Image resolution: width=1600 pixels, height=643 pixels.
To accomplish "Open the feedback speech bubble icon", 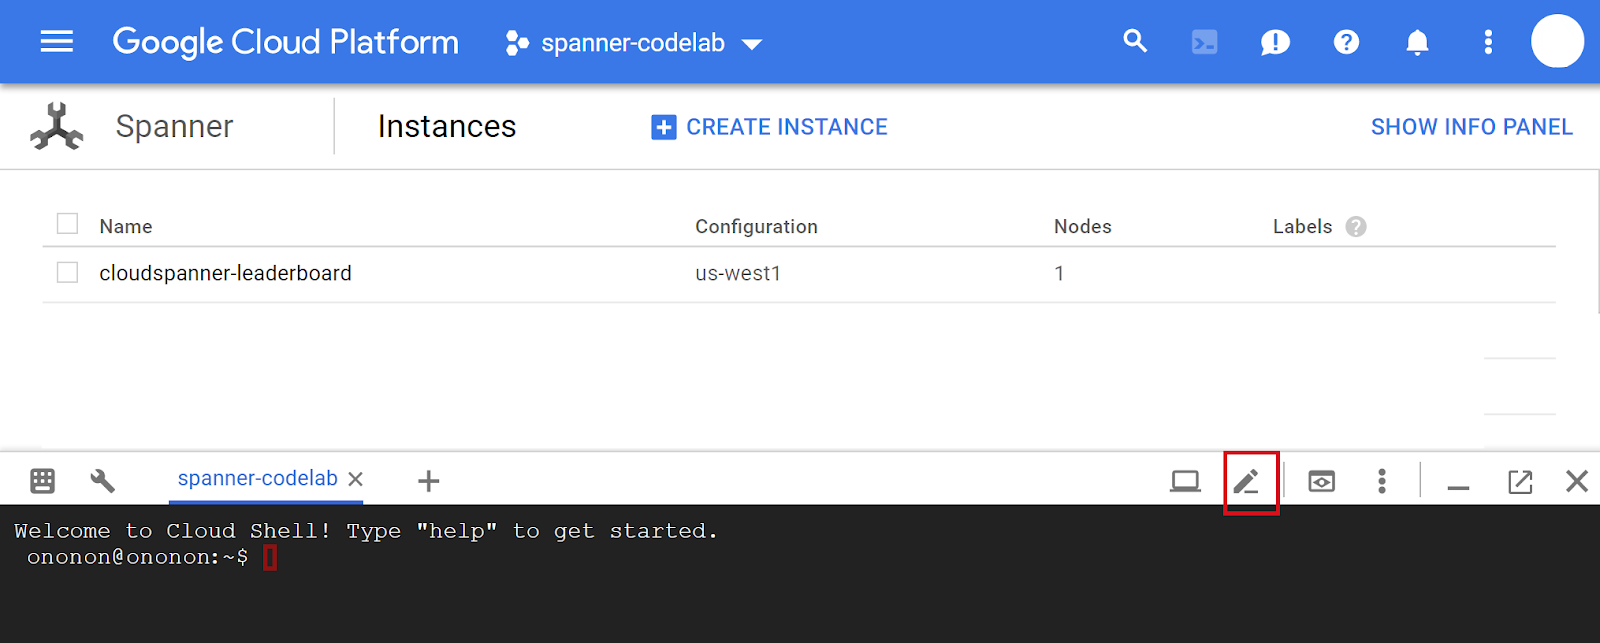I will [1275, 42].
